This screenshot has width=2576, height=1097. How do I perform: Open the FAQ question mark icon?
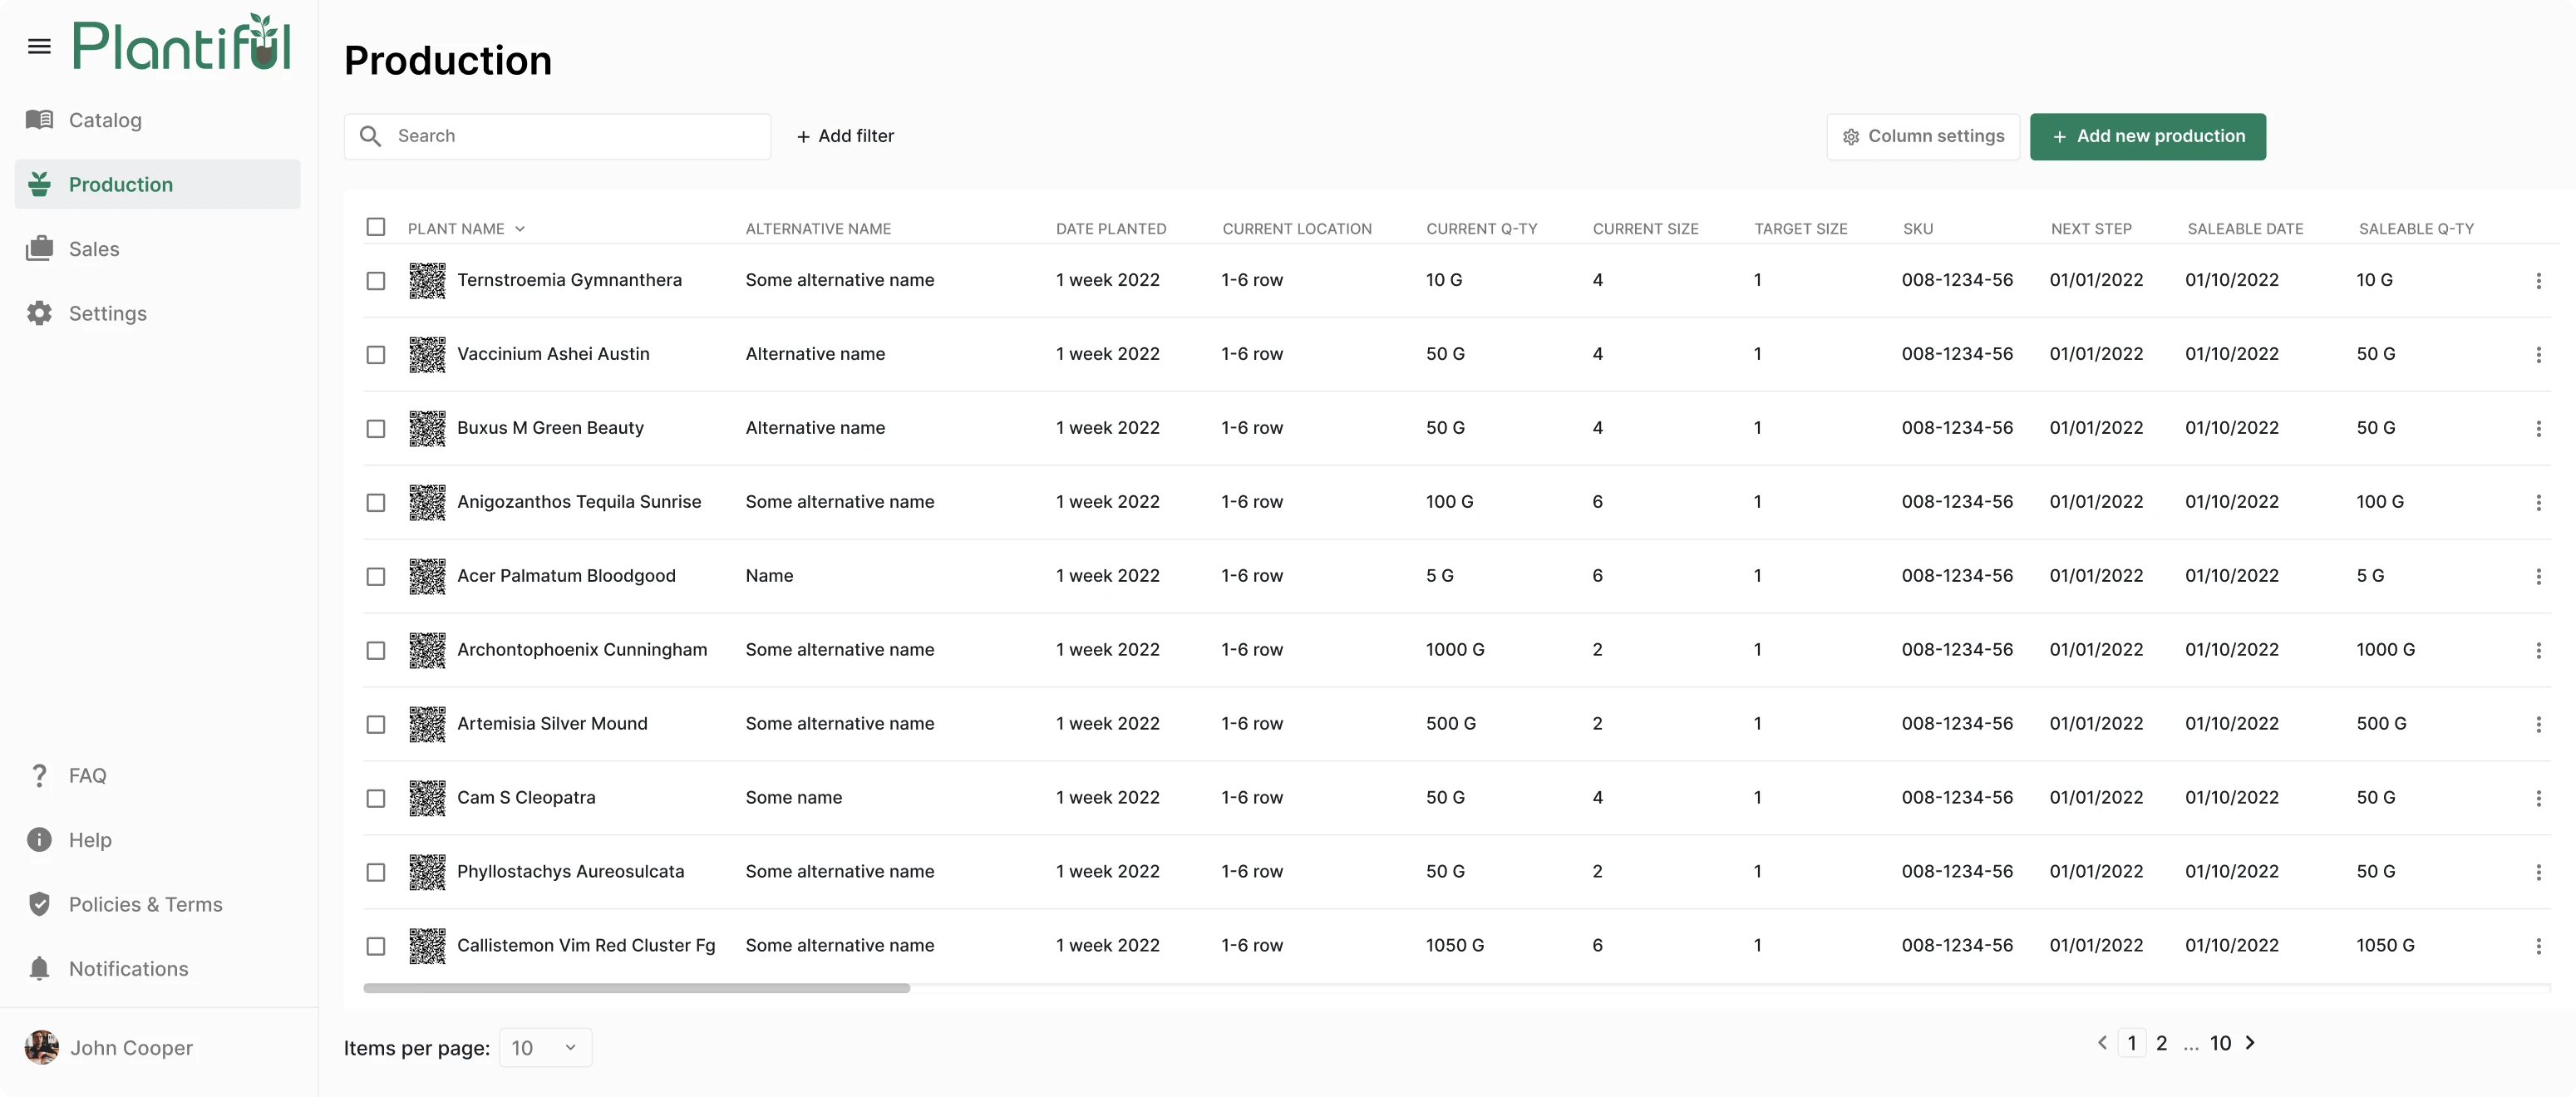[39, 775]
